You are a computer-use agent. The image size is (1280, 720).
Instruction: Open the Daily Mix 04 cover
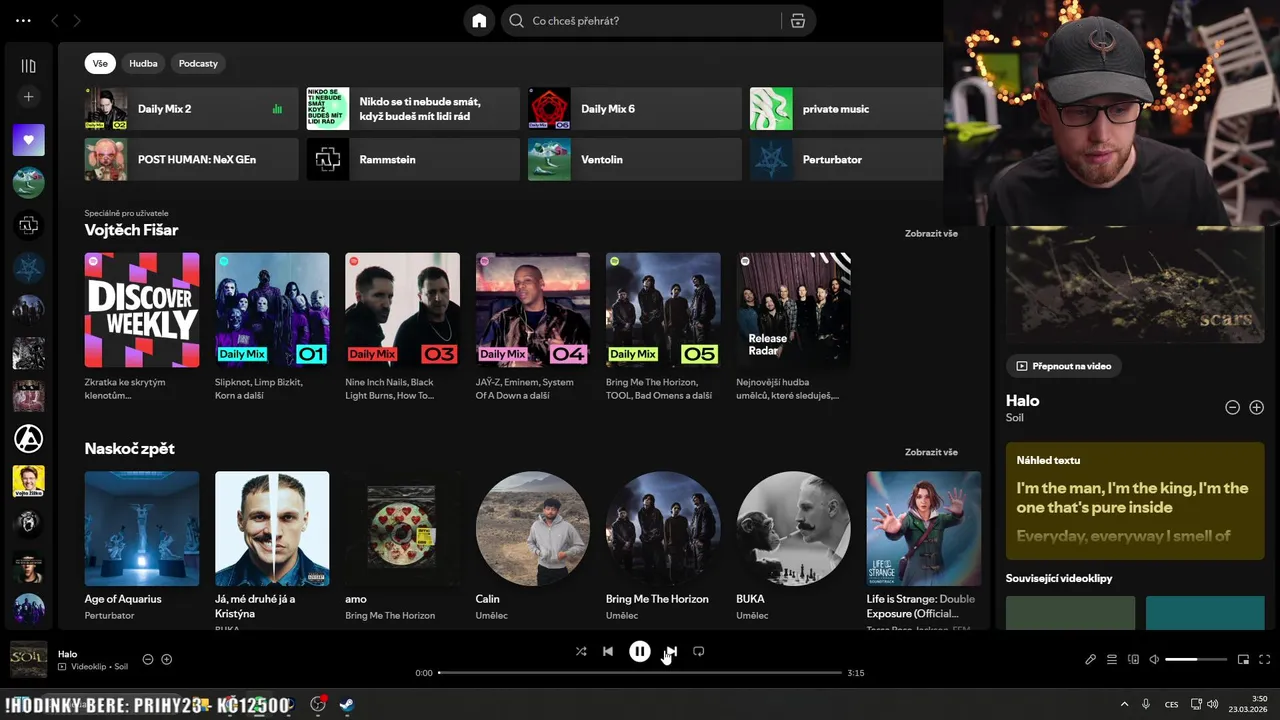533,310
